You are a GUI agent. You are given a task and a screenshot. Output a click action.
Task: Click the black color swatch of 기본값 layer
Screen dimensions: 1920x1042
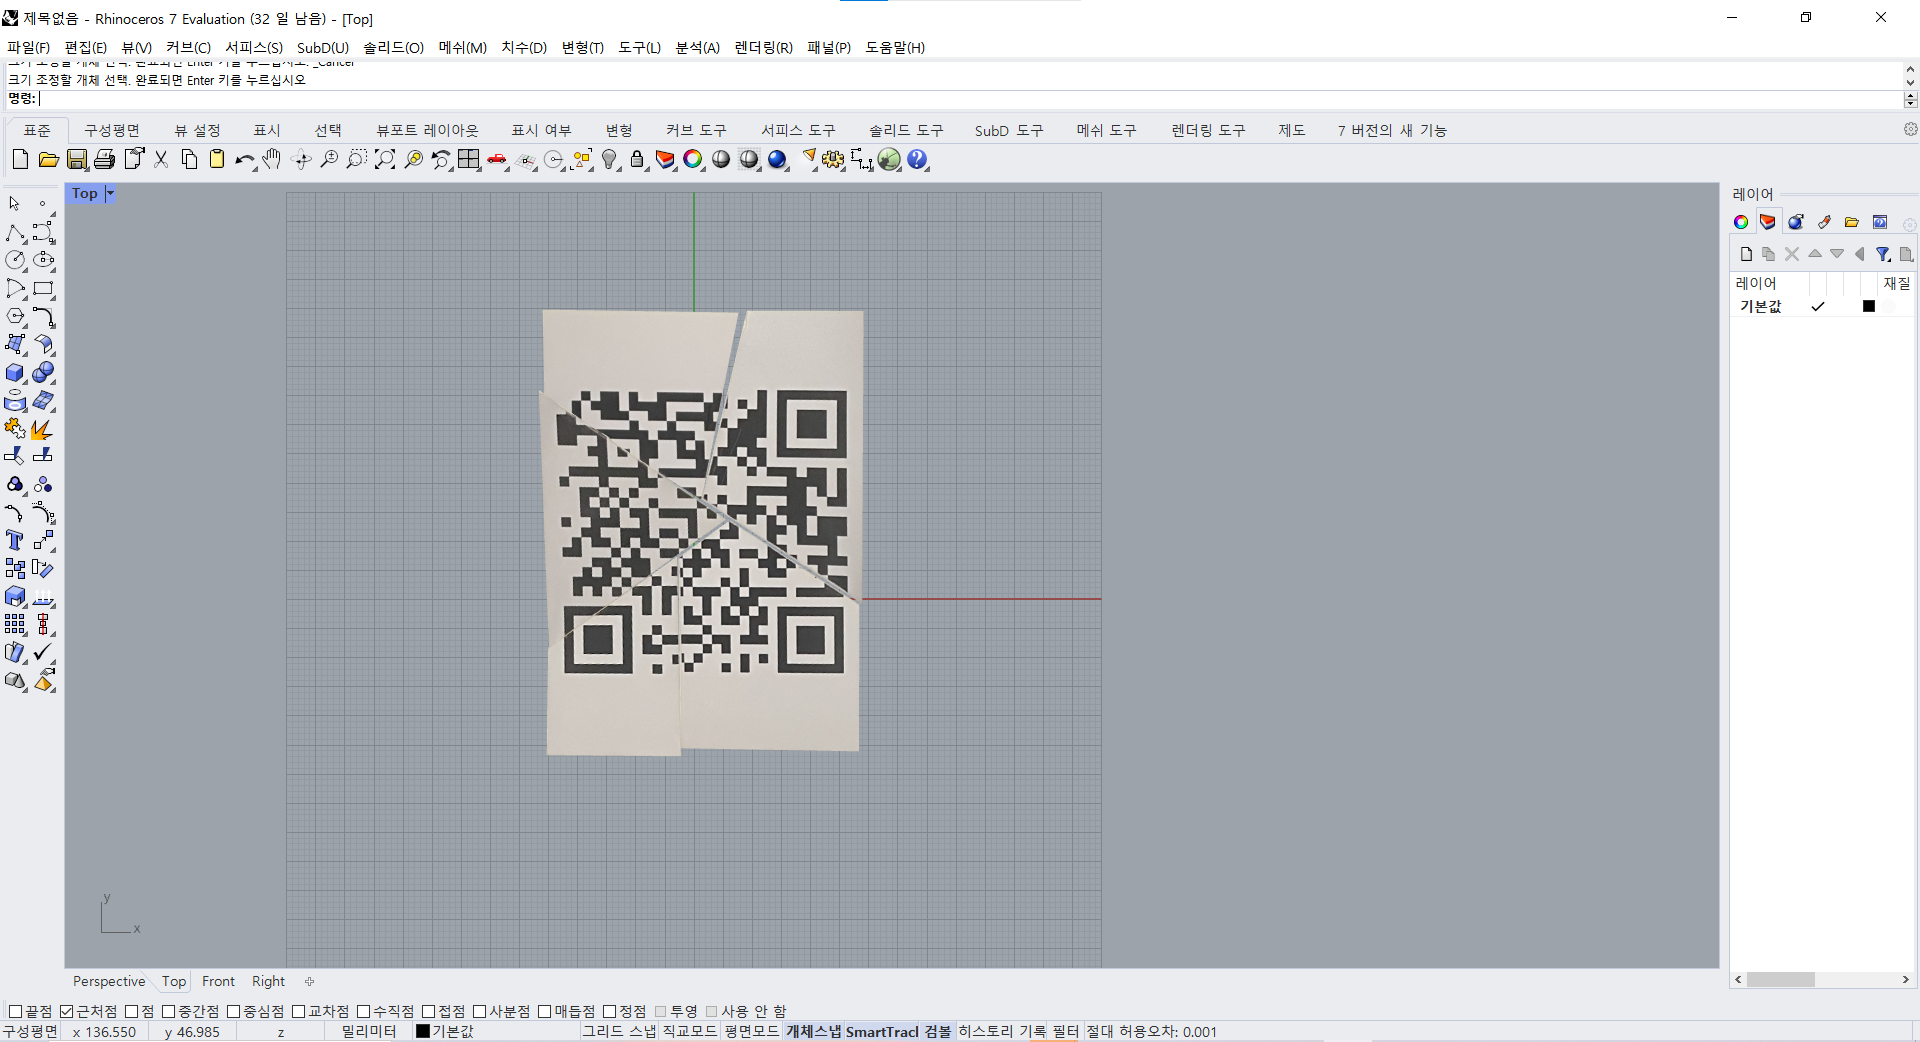(1868, 306)
